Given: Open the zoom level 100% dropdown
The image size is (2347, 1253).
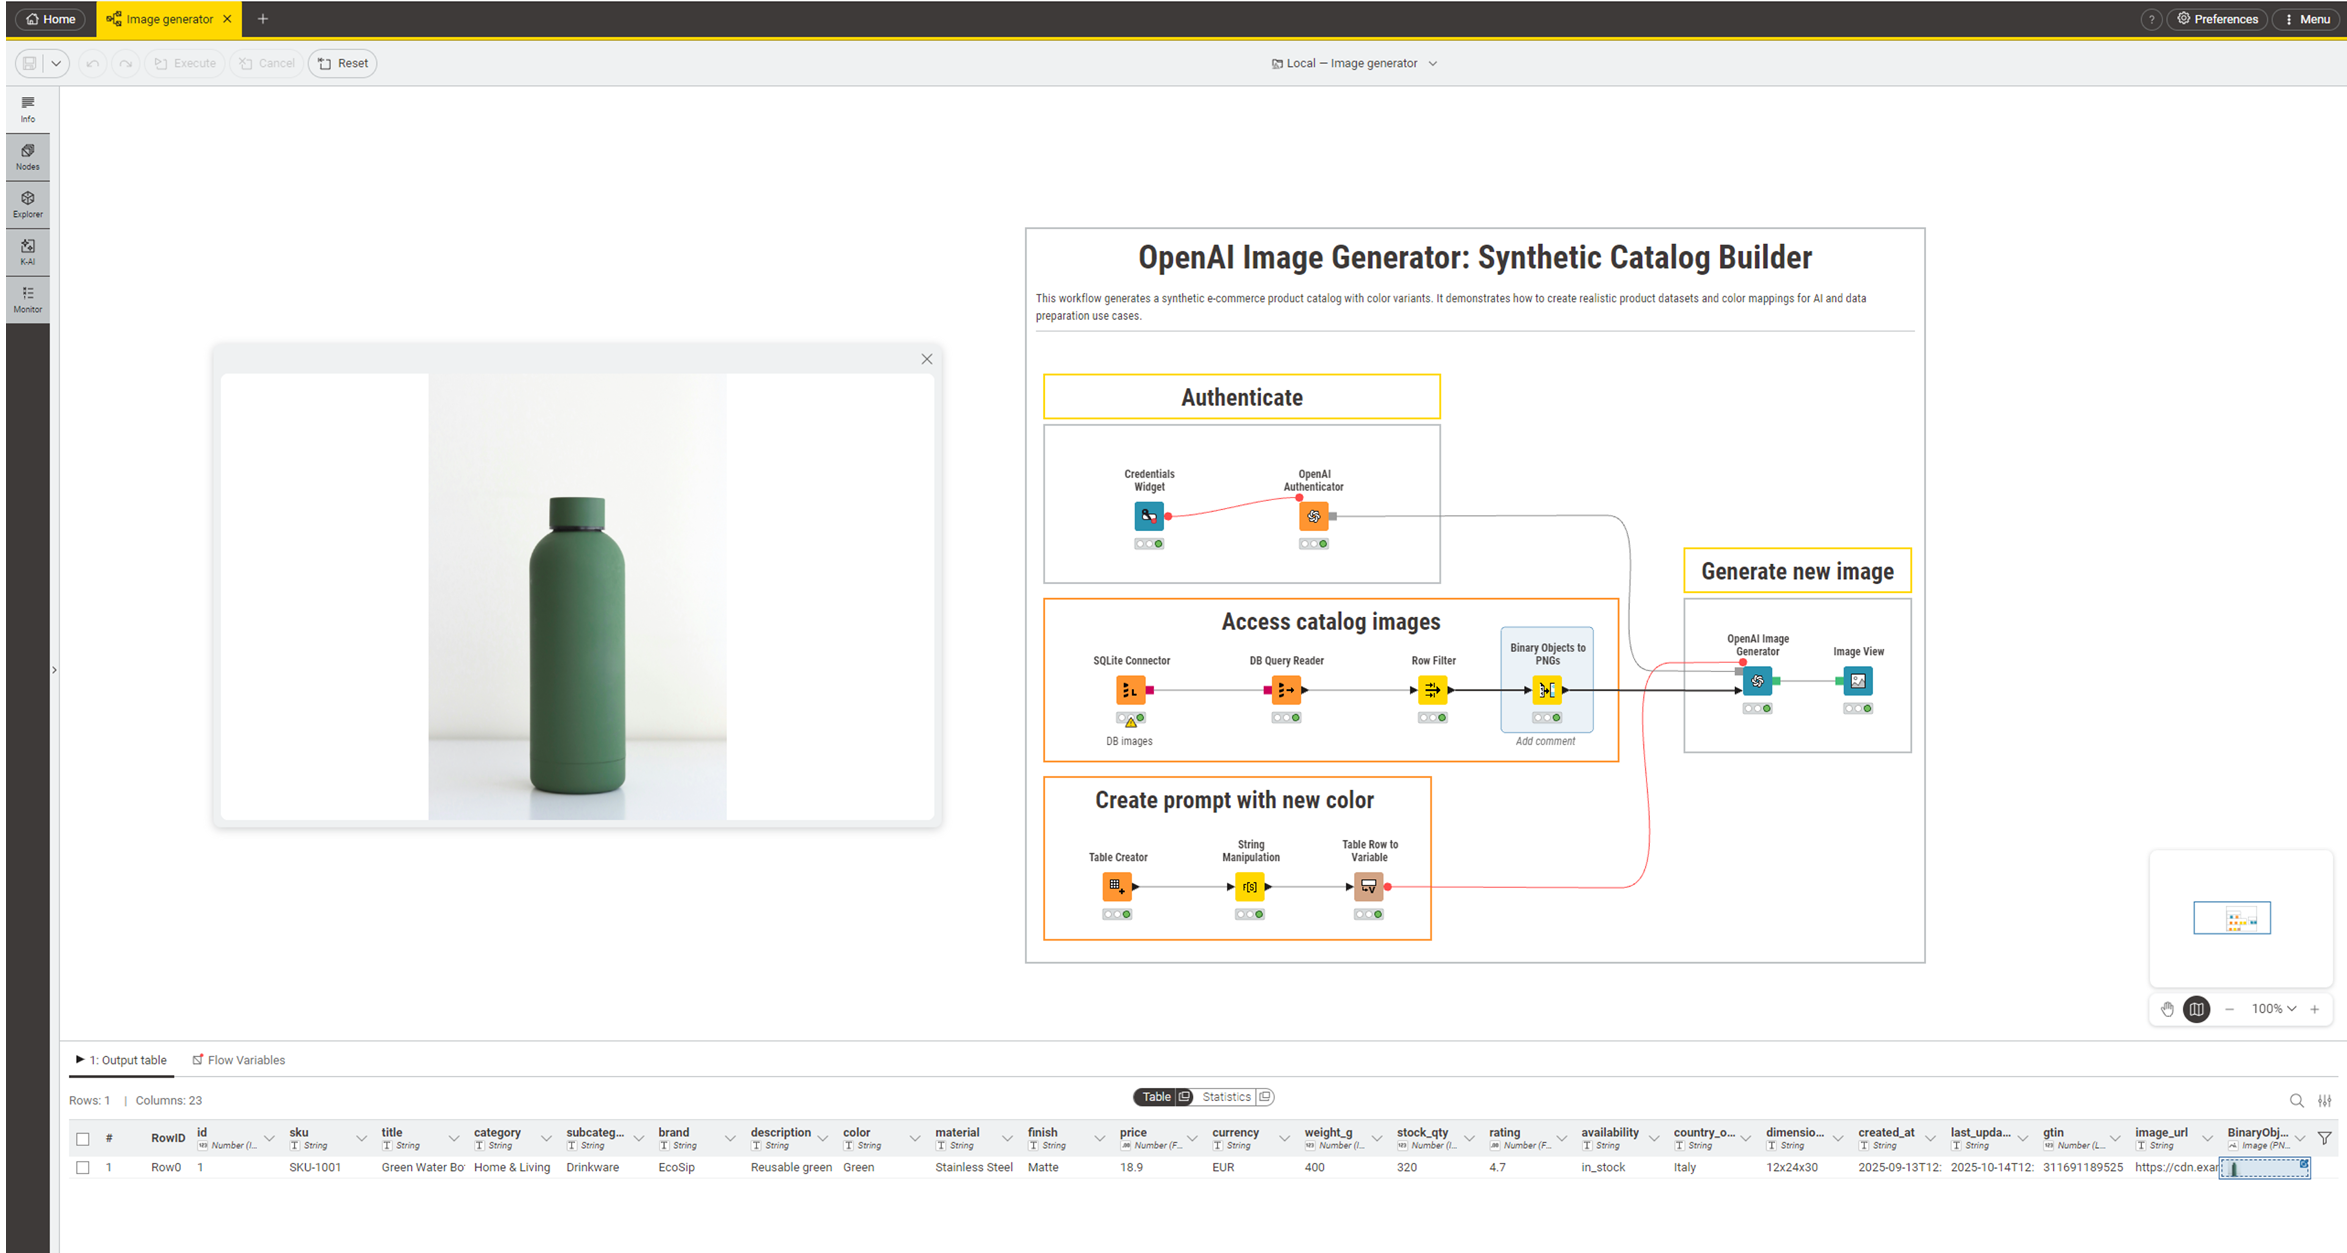Looking at the screenshot, I should click(2273, 1009).
